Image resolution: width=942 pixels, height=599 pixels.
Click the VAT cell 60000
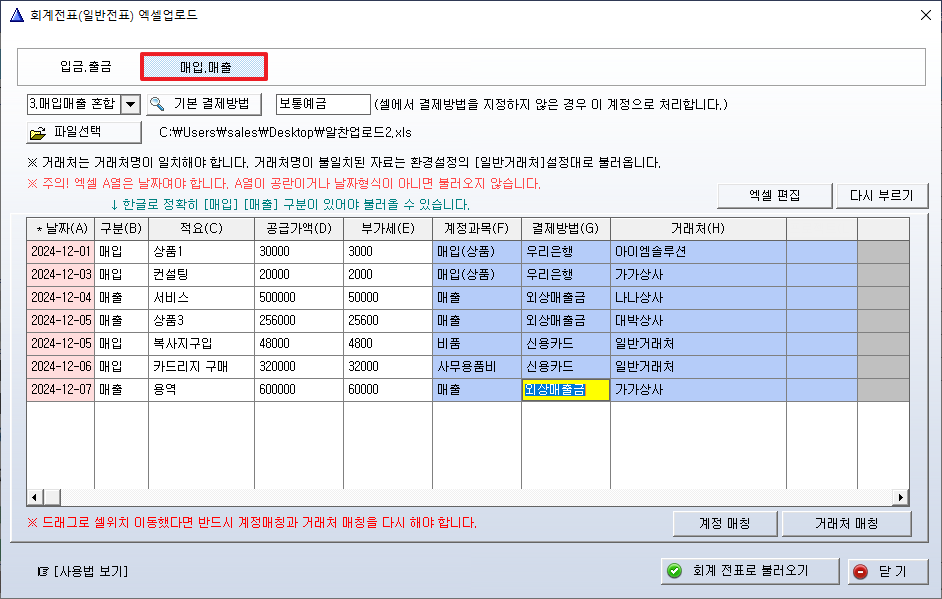pos(387,389)
